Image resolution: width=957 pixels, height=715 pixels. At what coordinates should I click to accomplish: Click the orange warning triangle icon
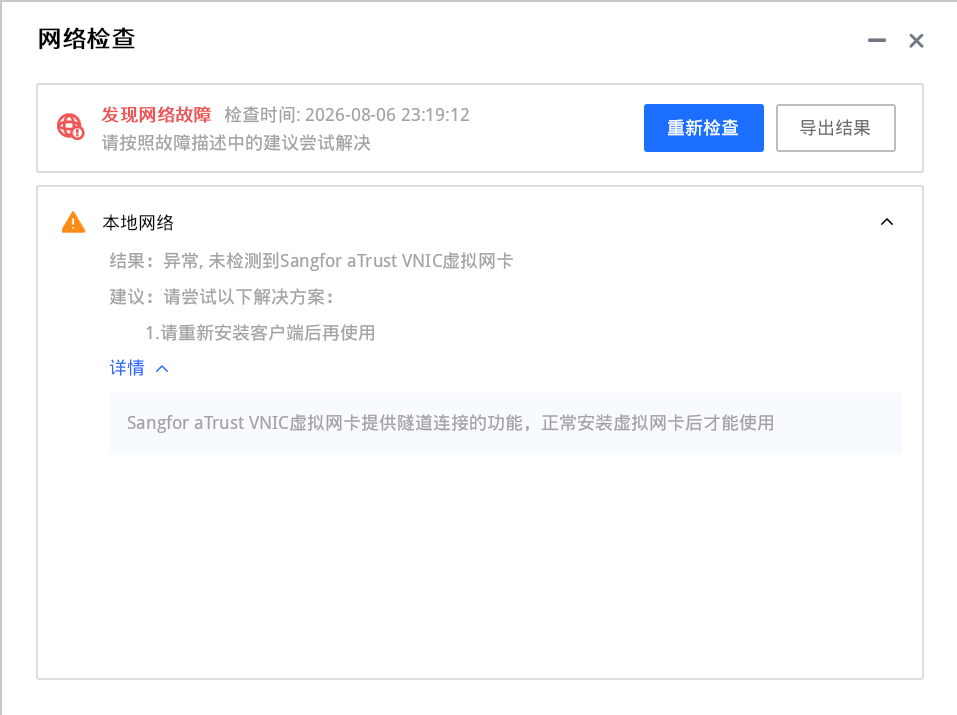click(x=73, y=222)
